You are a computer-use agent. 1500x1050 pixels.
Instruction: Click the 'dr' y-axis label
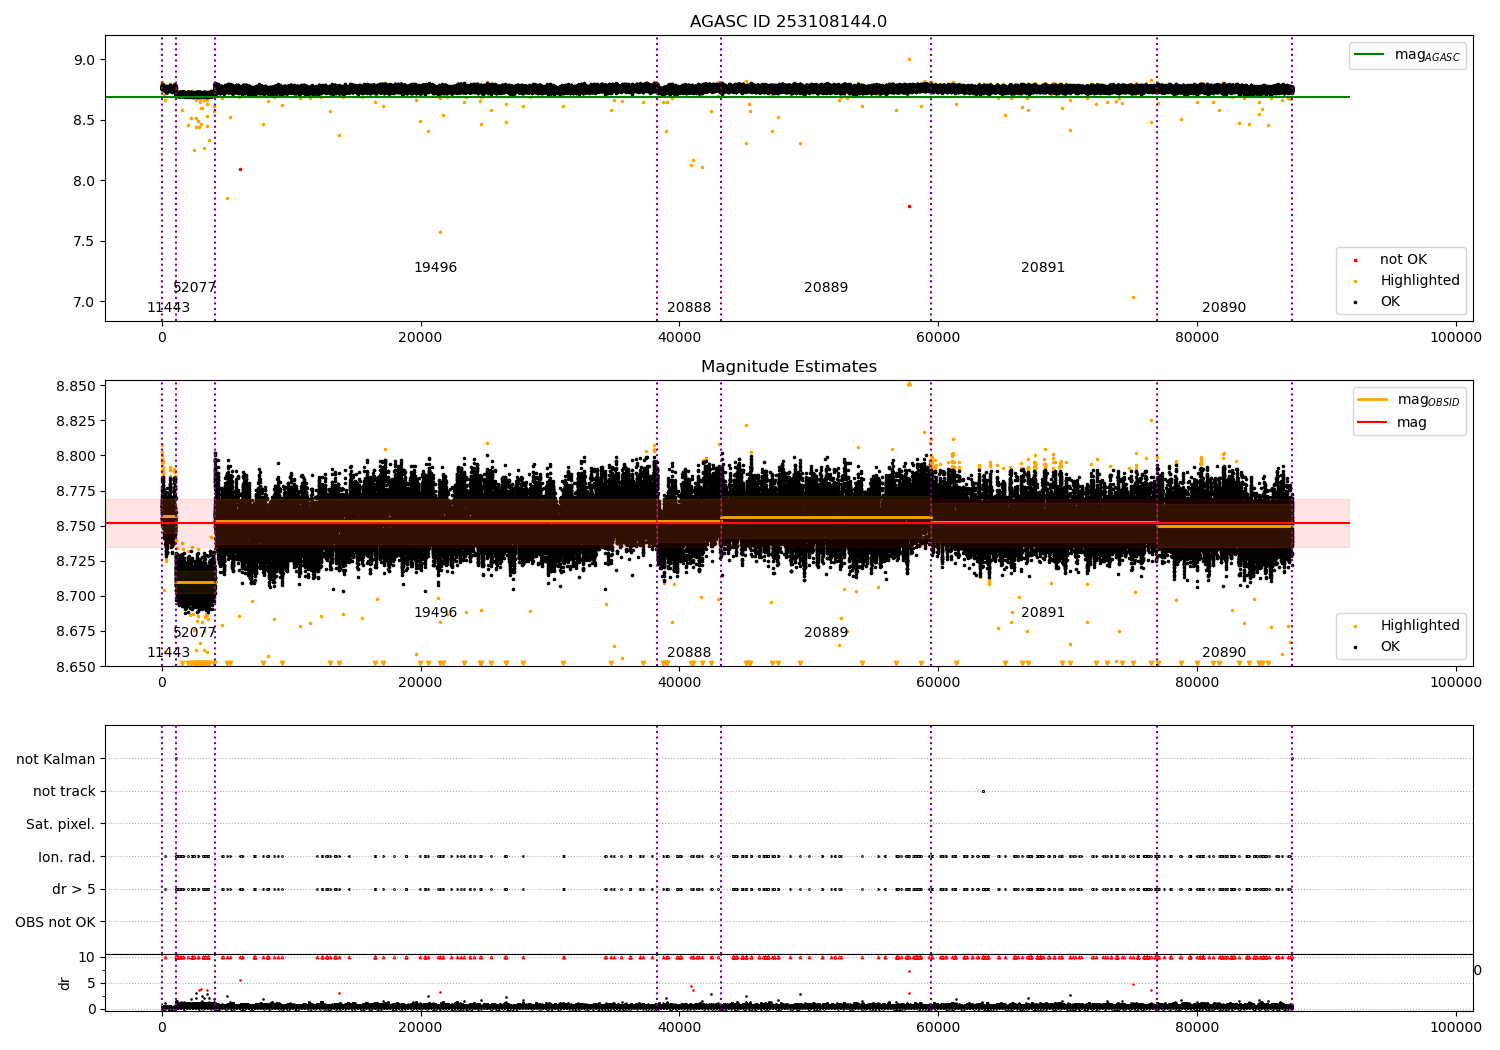click(65, 983)
